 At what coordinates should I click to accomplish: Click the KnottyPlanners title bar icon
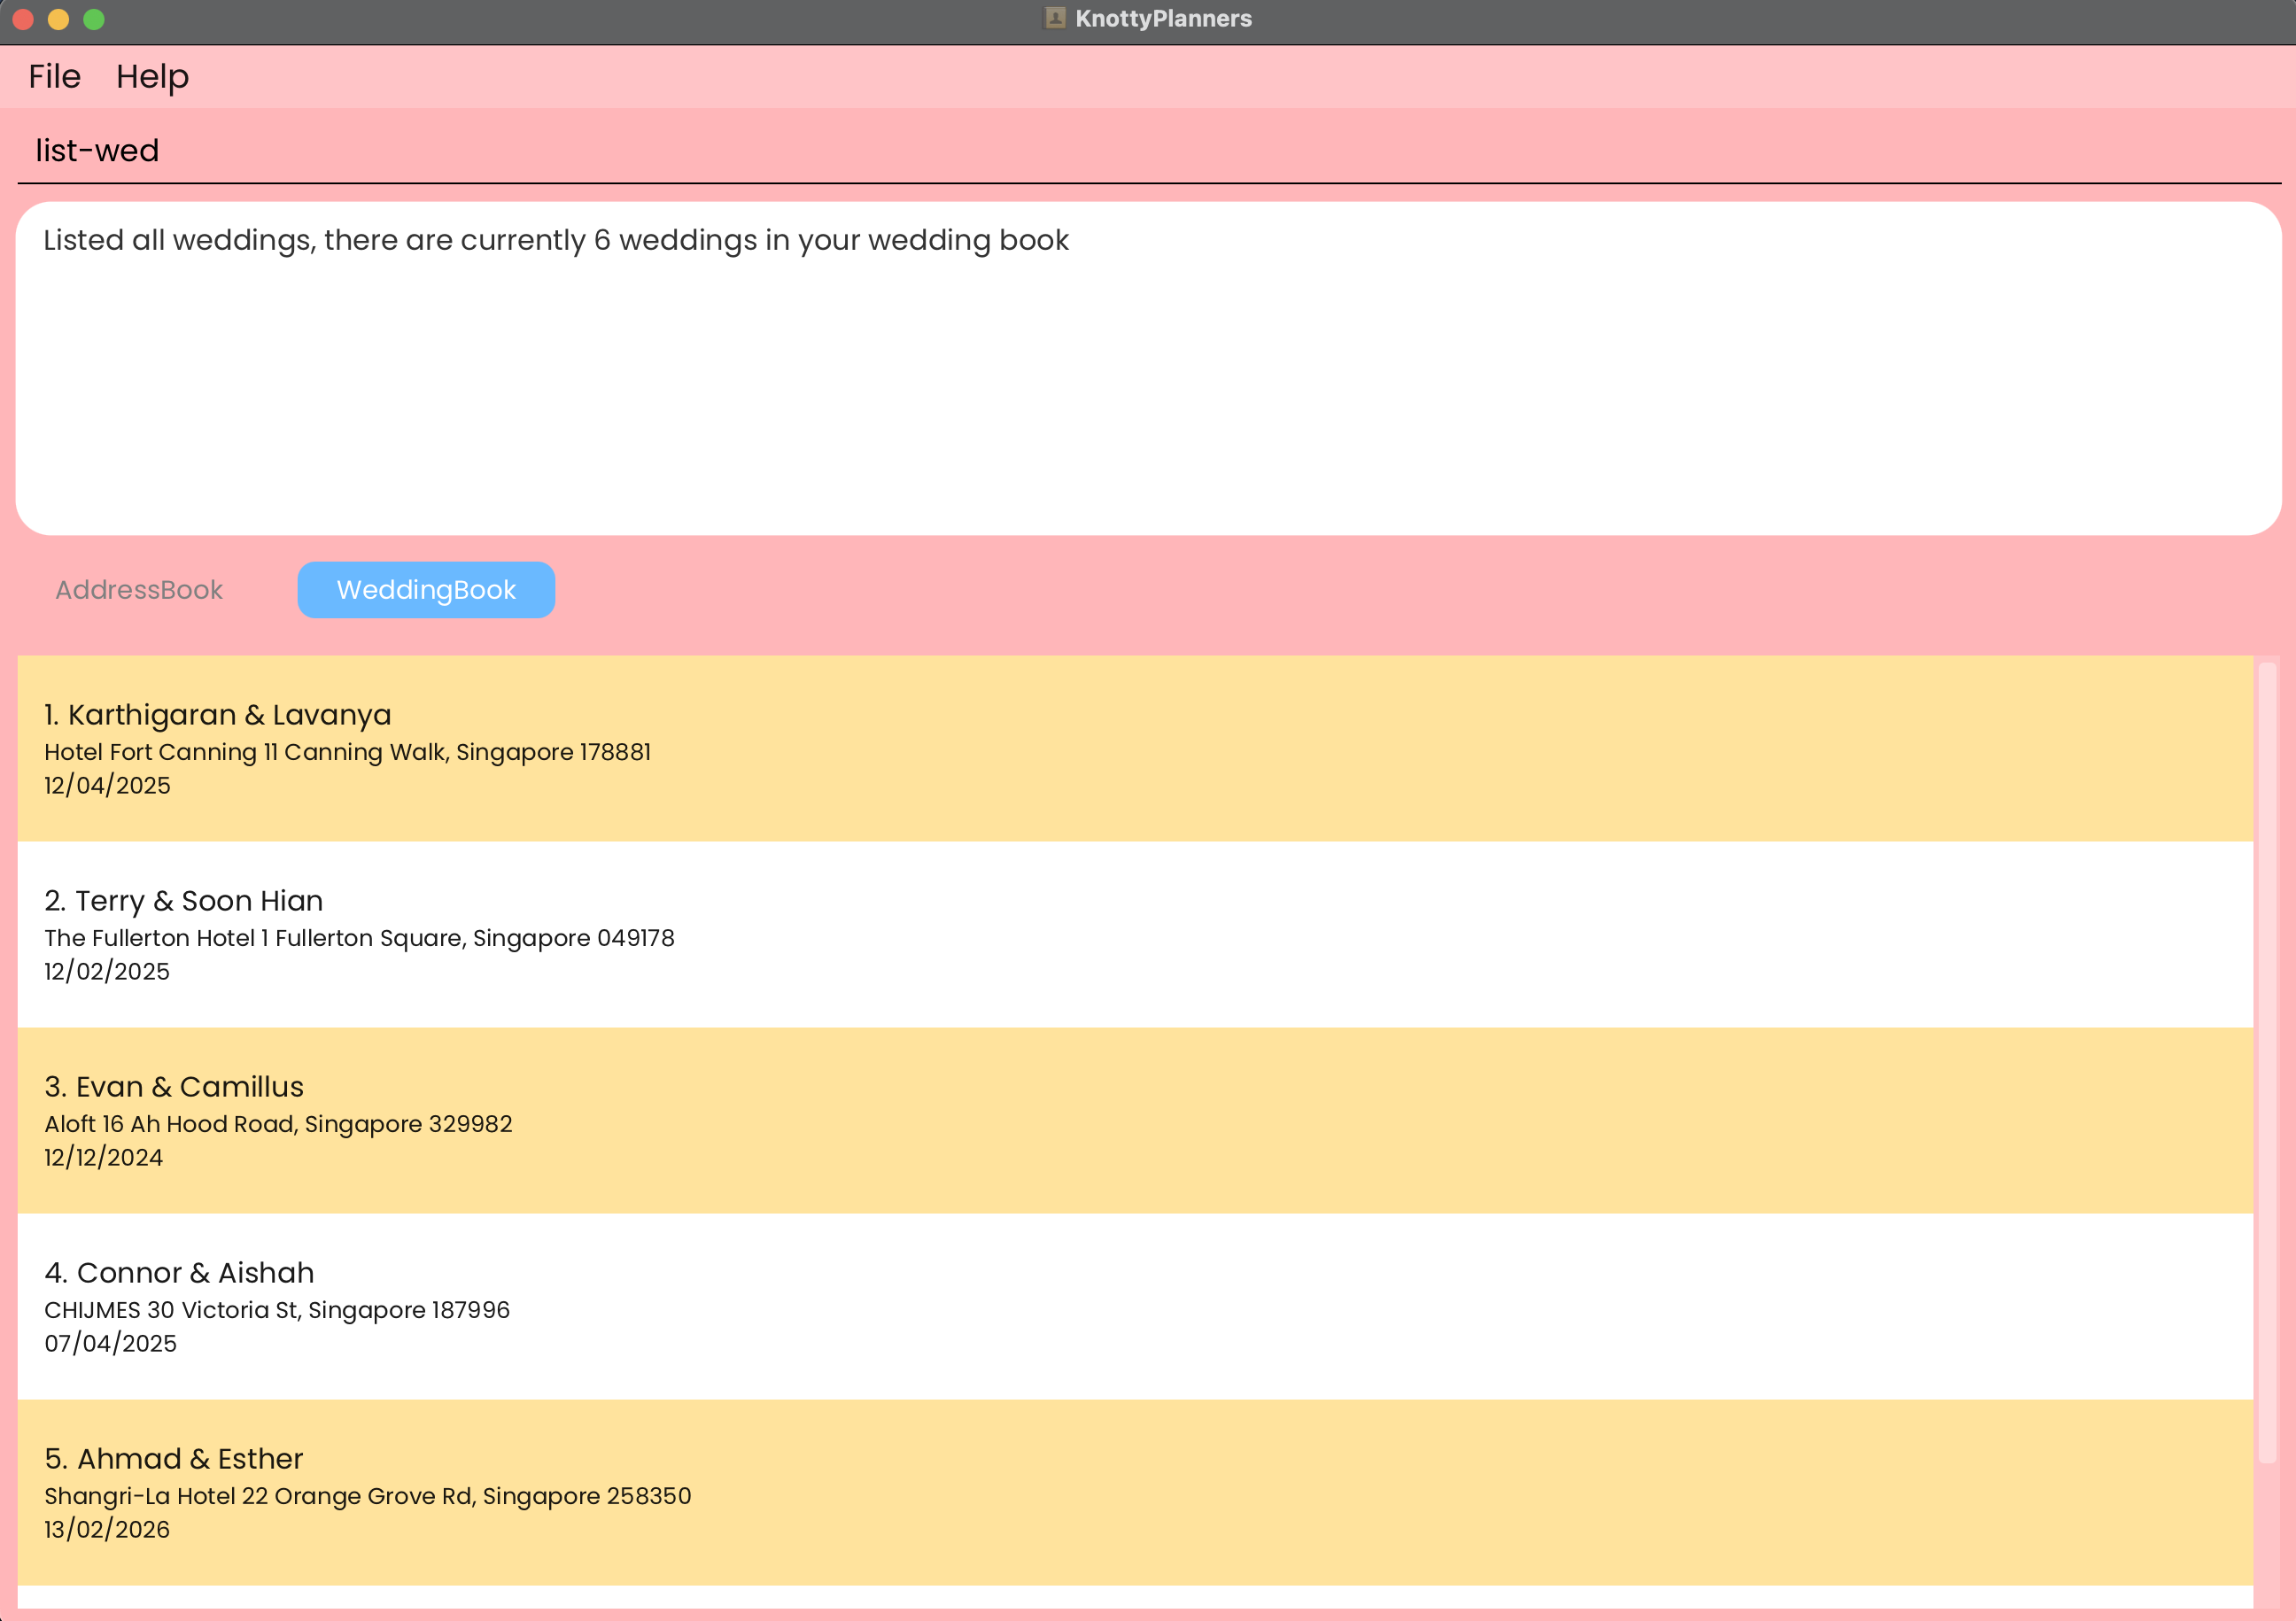point(1054,18)
